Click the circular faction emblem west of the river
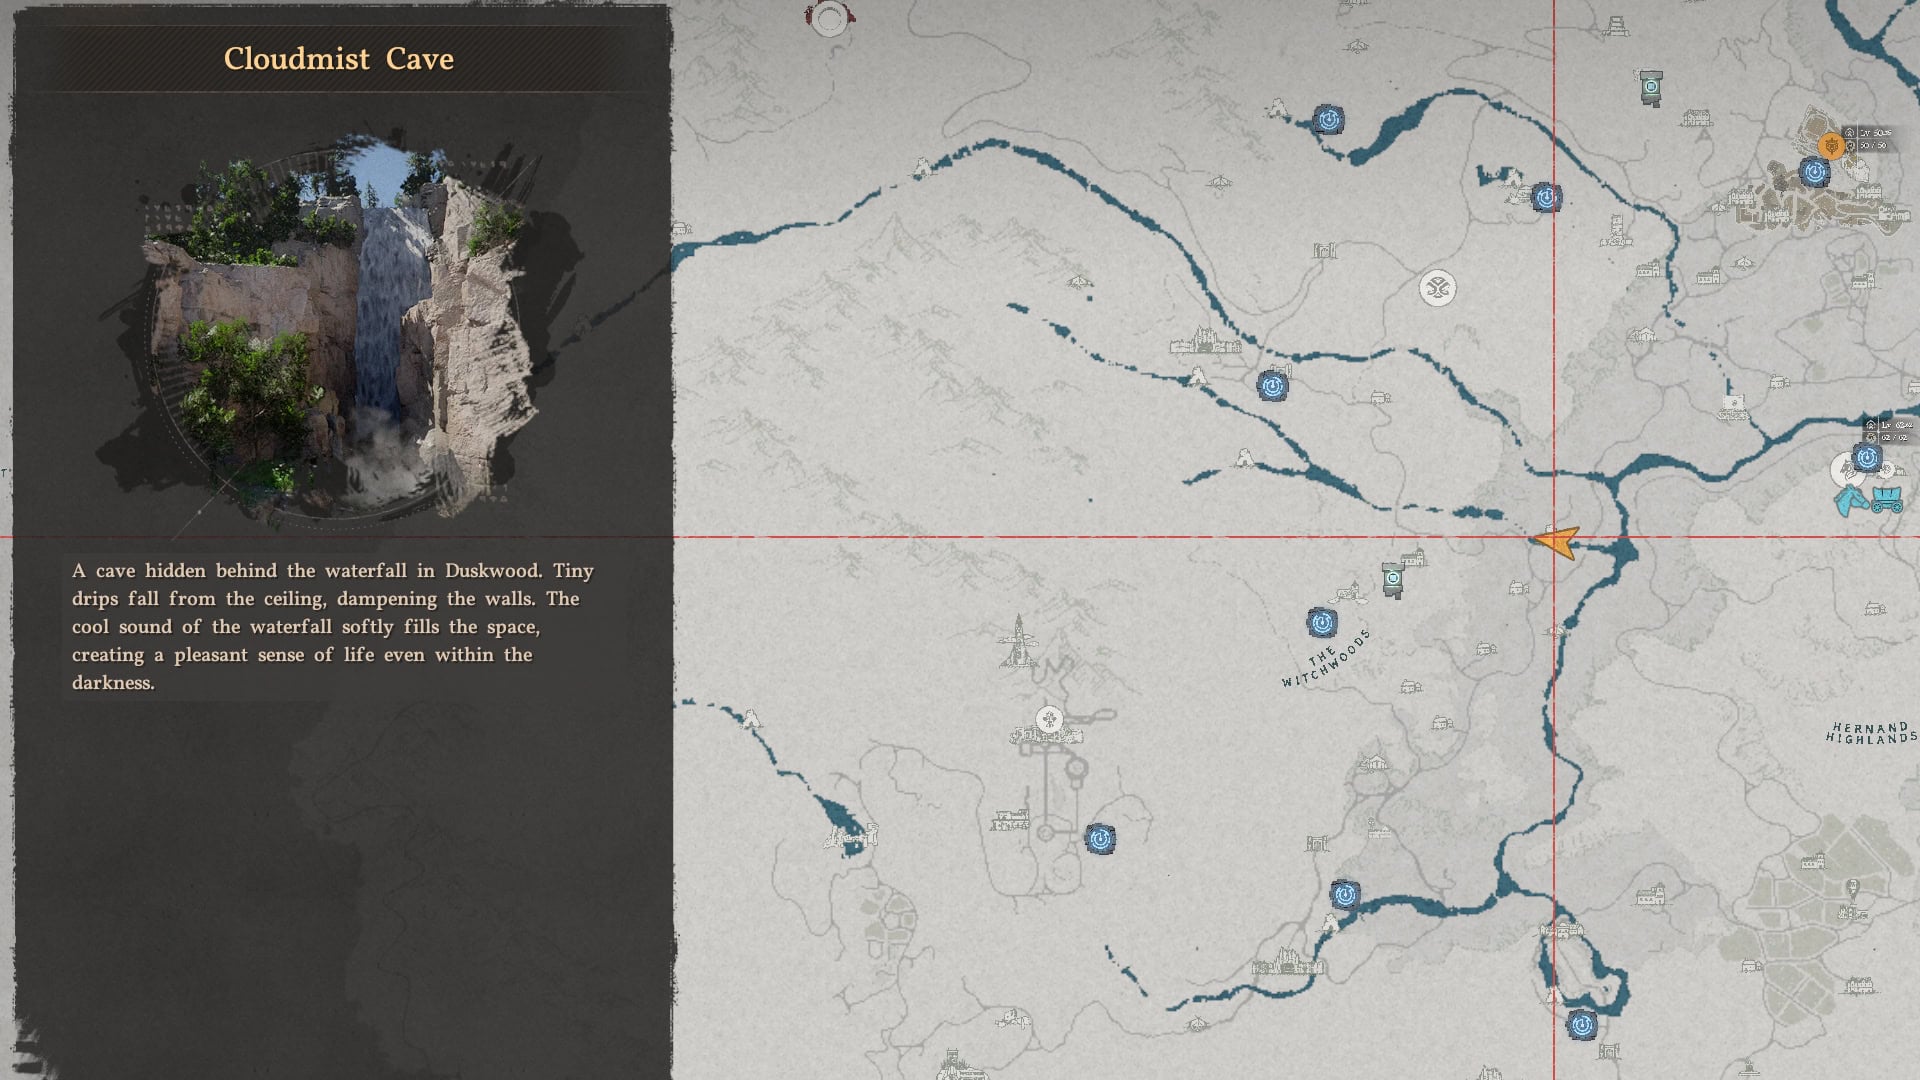Image resolution: width=1920 pixels, height=1080 pixels. (x=1438, y=286)
